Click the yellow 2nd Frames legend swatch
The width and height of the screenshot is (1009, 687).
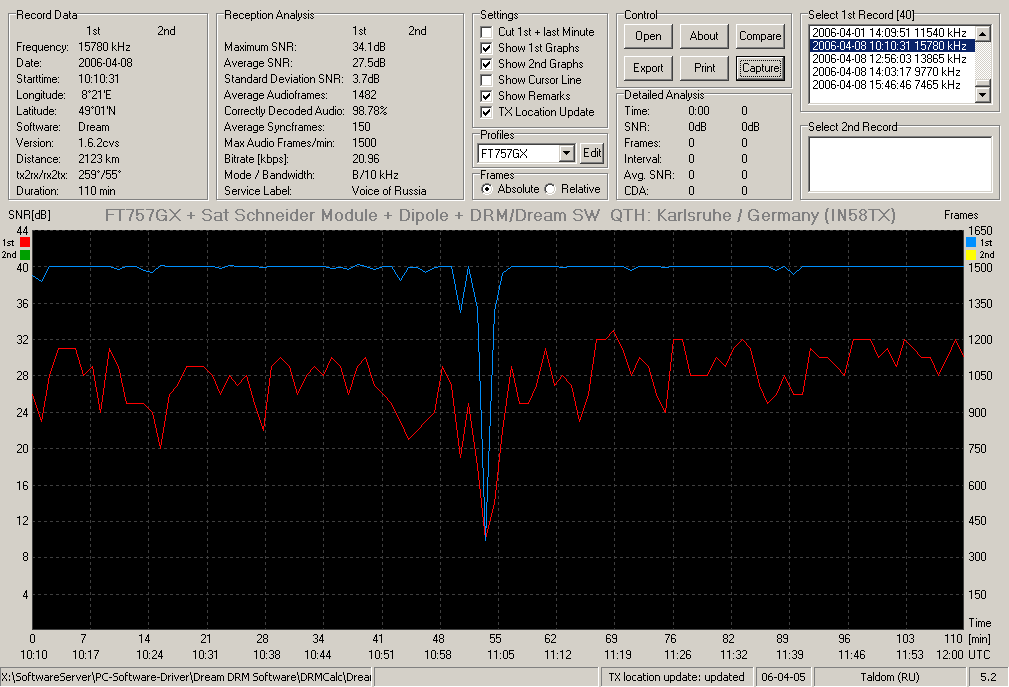pyautogui.click(x=971, y=255)
